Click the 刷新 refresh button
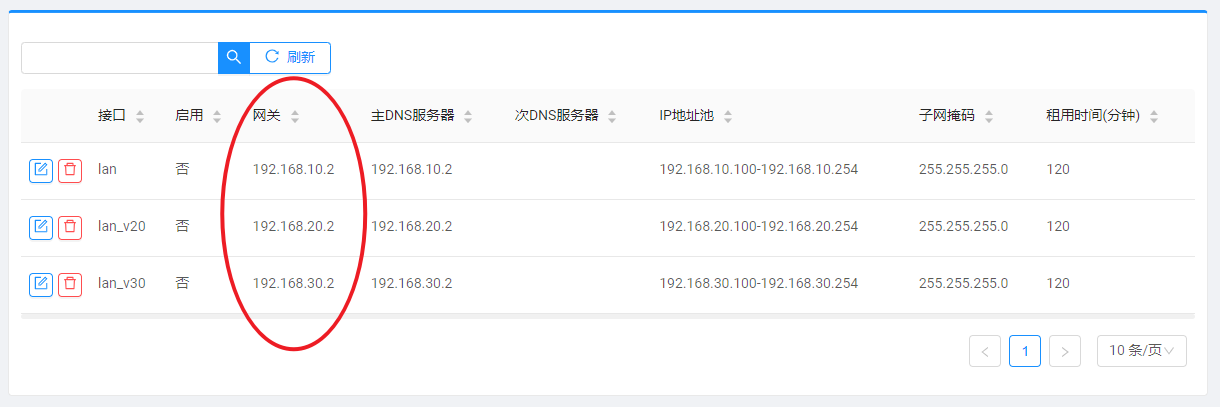This screenshot has height=407, width=1220. [290, 58]
